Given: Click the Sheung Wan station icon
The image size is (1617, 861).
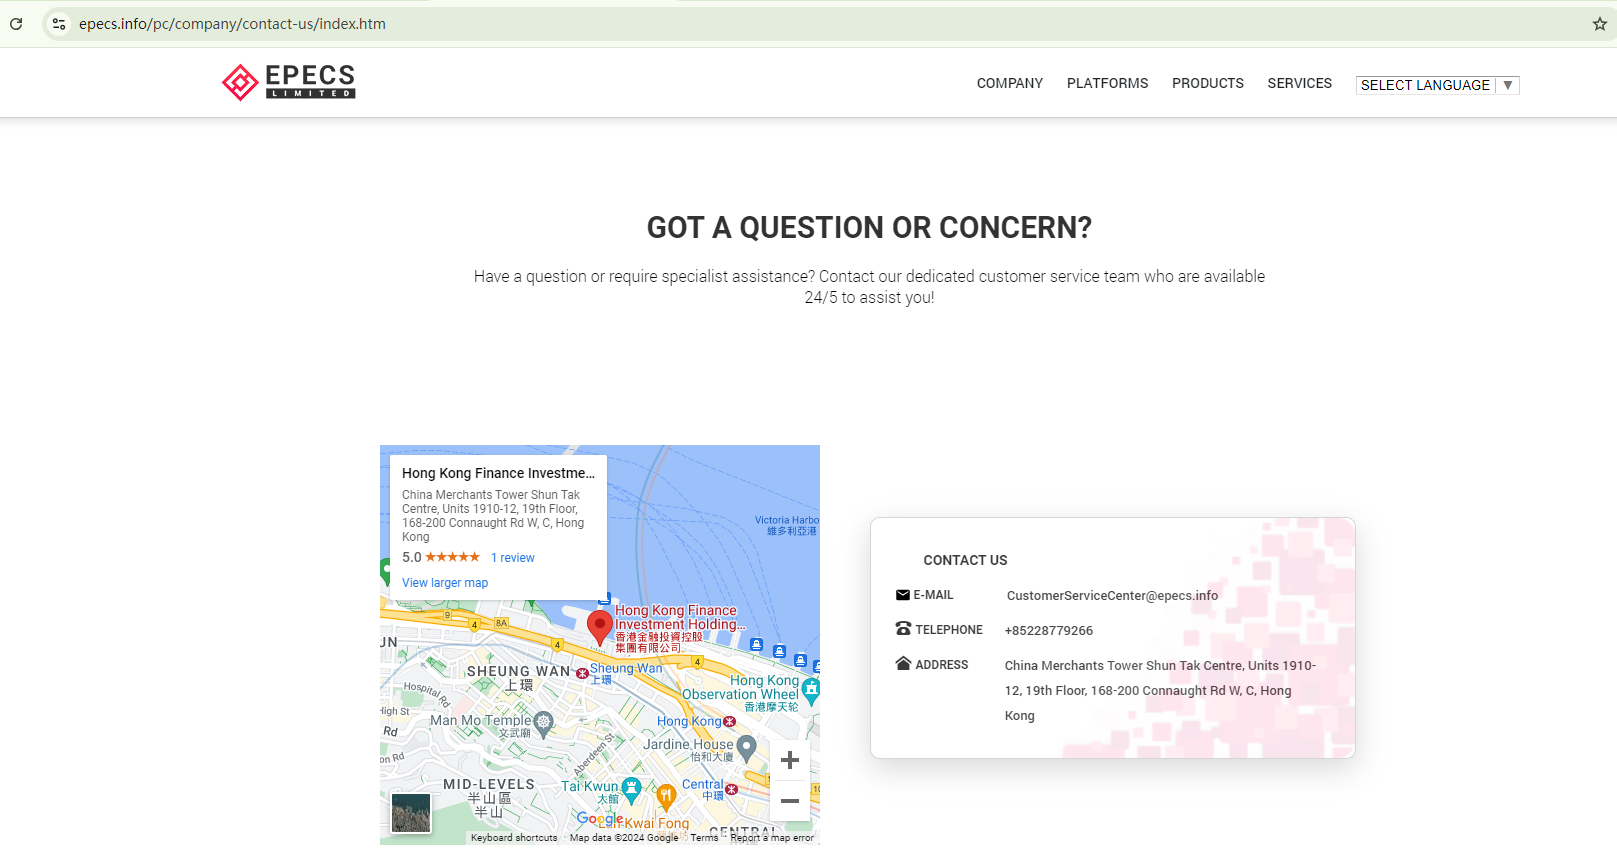Looking at the screenshot, I should click(582, 673).
